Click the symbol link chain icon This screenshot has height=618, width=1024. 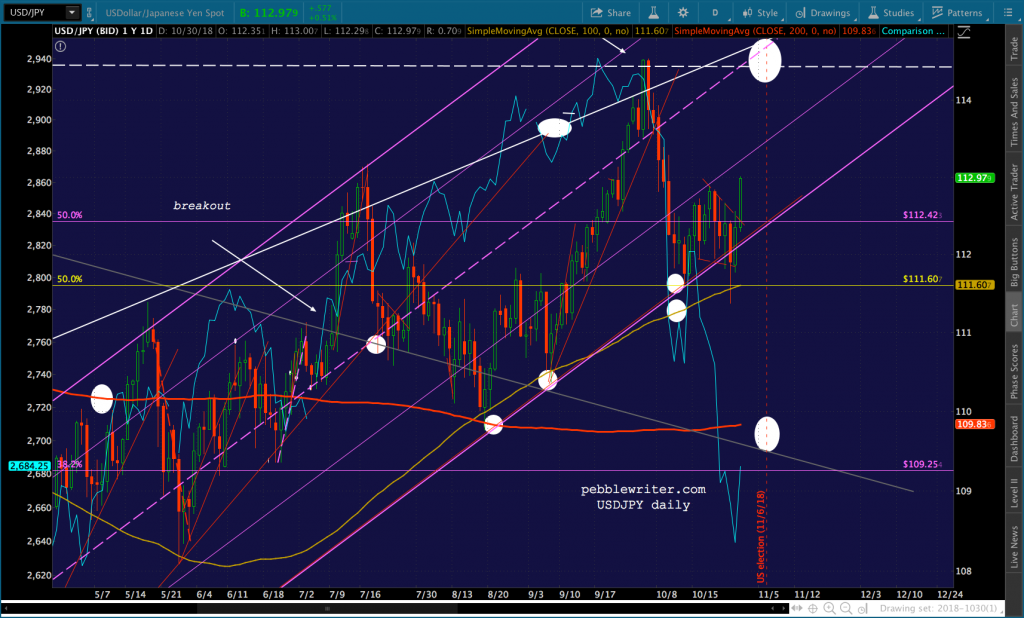pyautogui.click(x=89, y=12)
